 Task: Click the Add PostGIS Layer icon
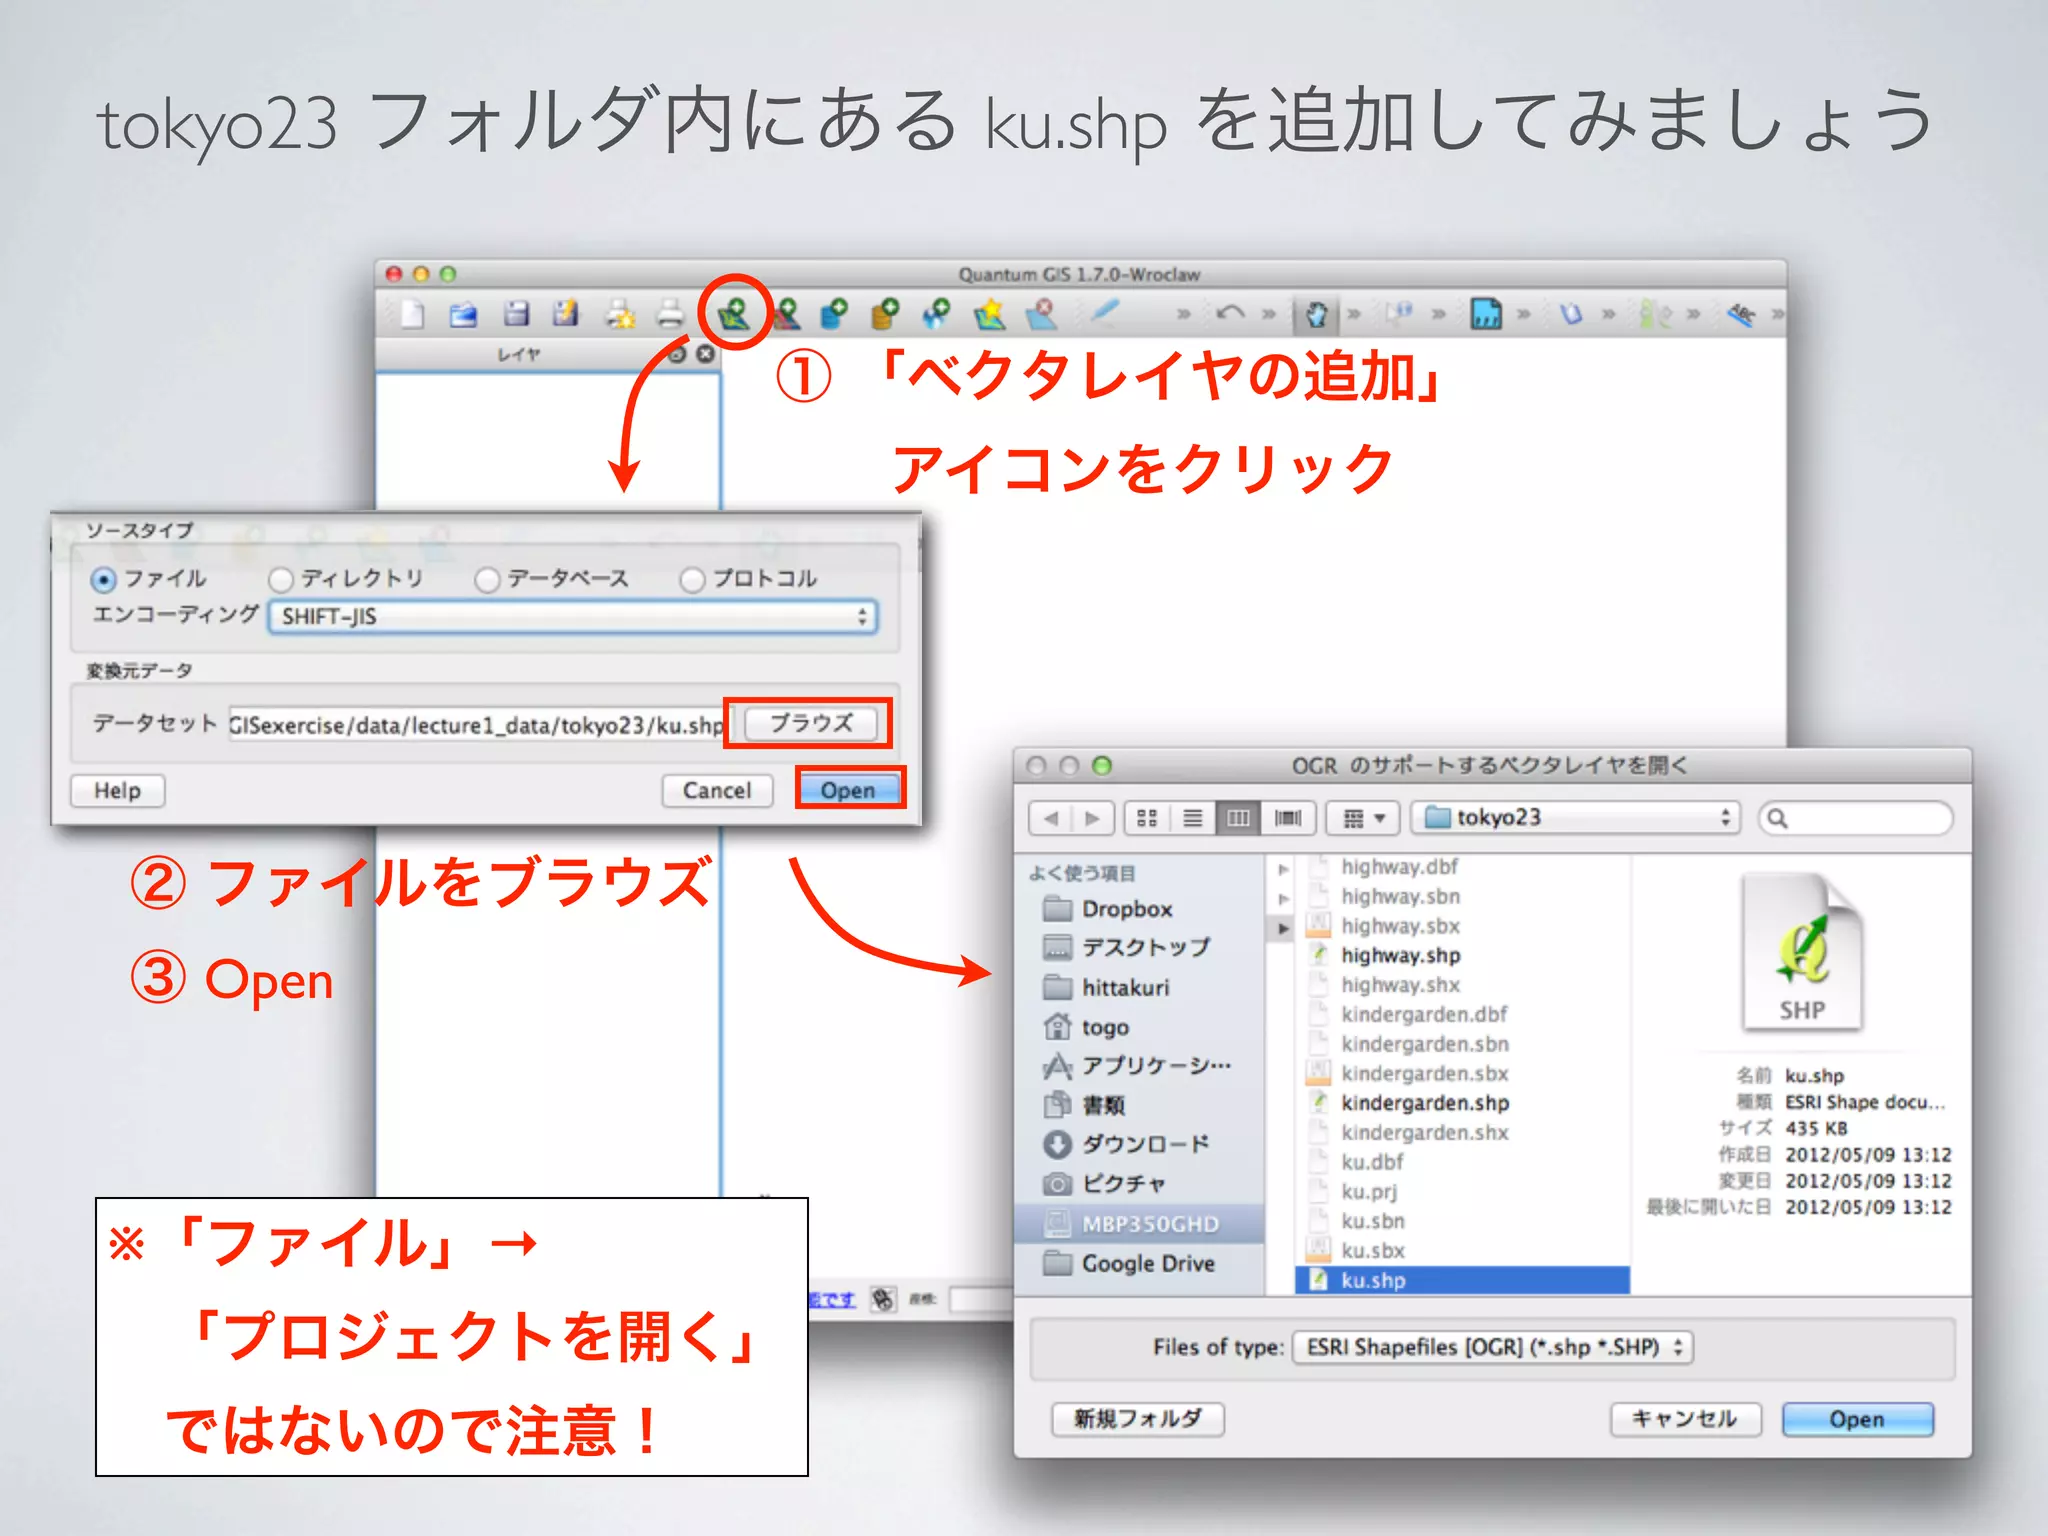pos(834,314)
